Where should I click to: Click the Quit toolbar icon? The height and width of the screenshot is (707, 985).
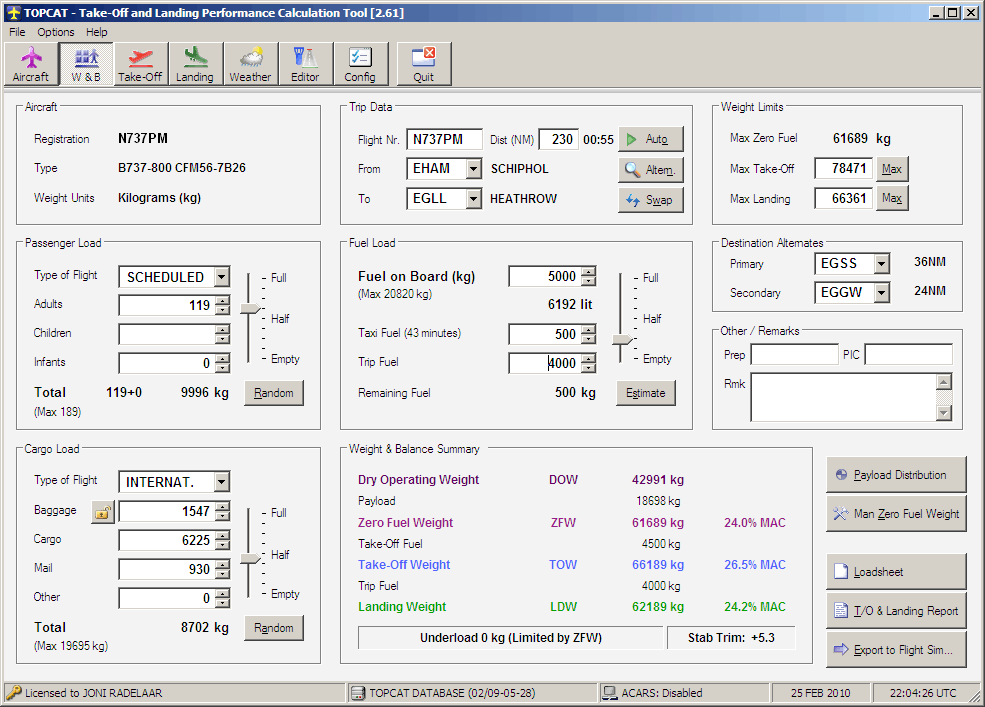(424, 64)
